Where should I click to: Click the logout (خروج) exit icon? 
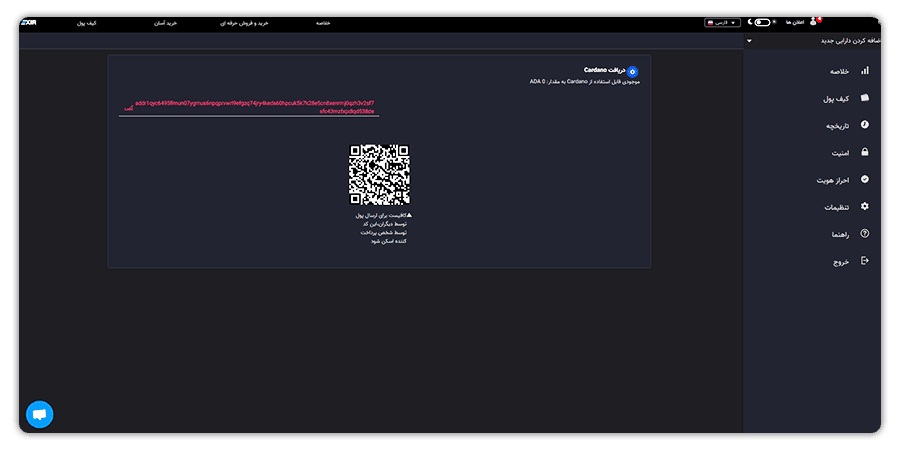tap(864, 261)
